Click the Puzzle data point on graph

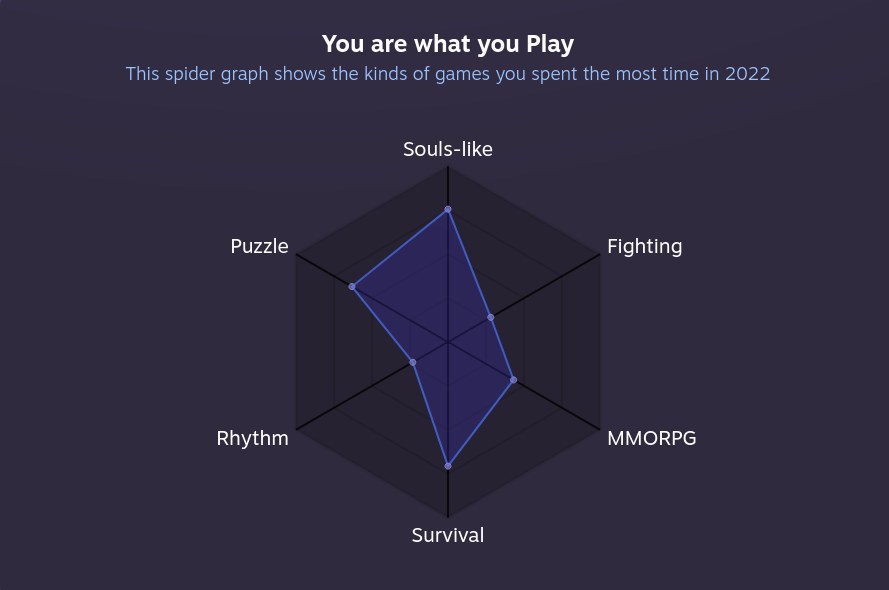coord(352,287)
